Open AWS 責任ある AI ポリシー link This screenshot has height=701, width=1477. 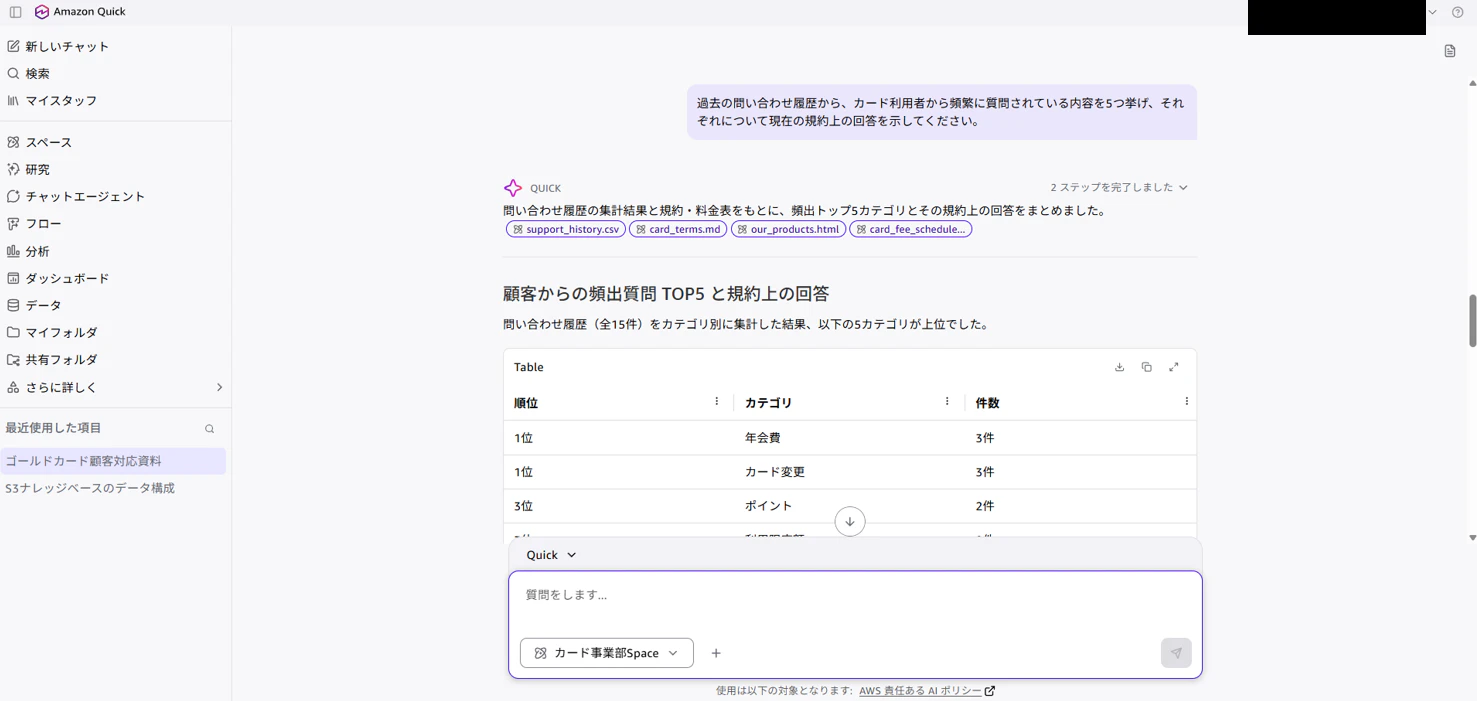tap(927, 691)
